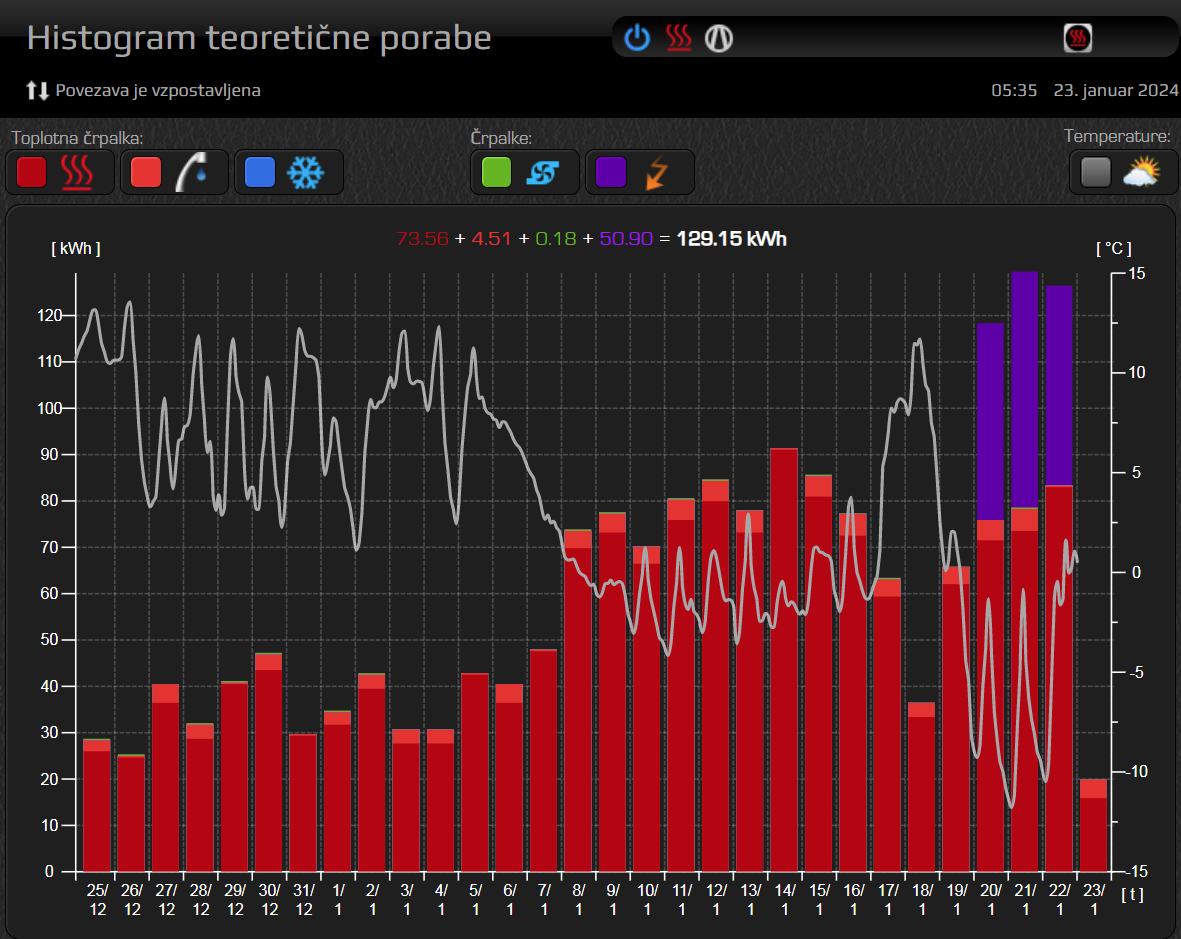Click the green 0.18 pump value
1181x939 pixels.
pos(556,239)
